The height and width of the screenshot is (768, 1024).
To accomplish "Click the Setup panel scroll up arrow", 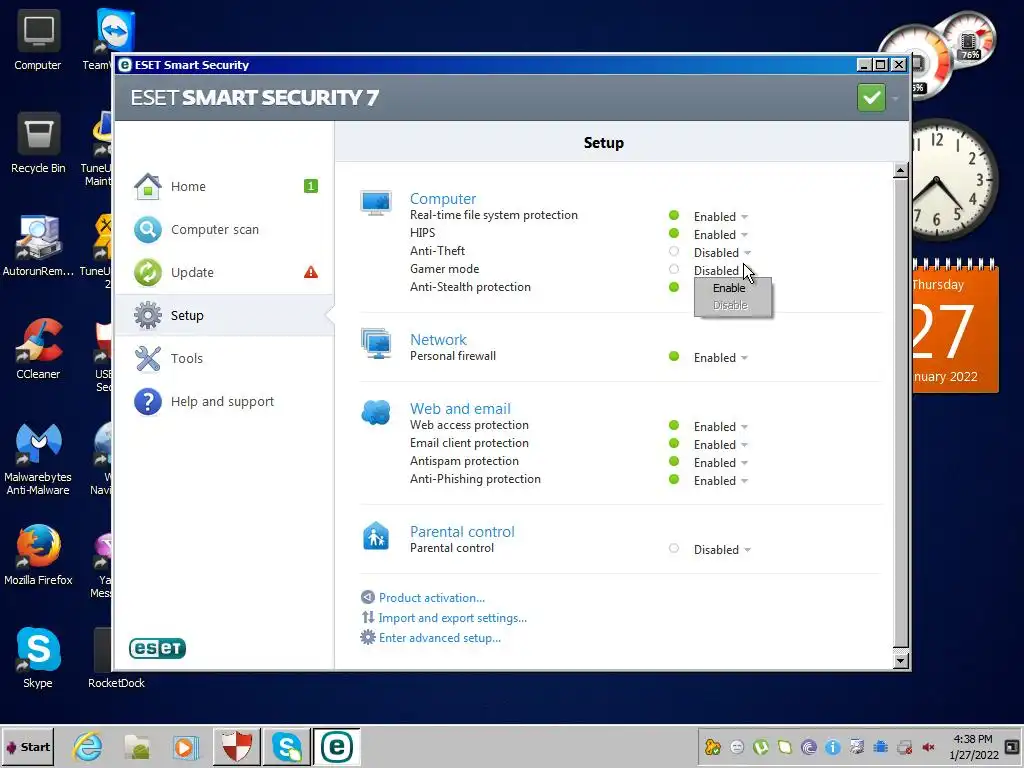I will [901, 170].
